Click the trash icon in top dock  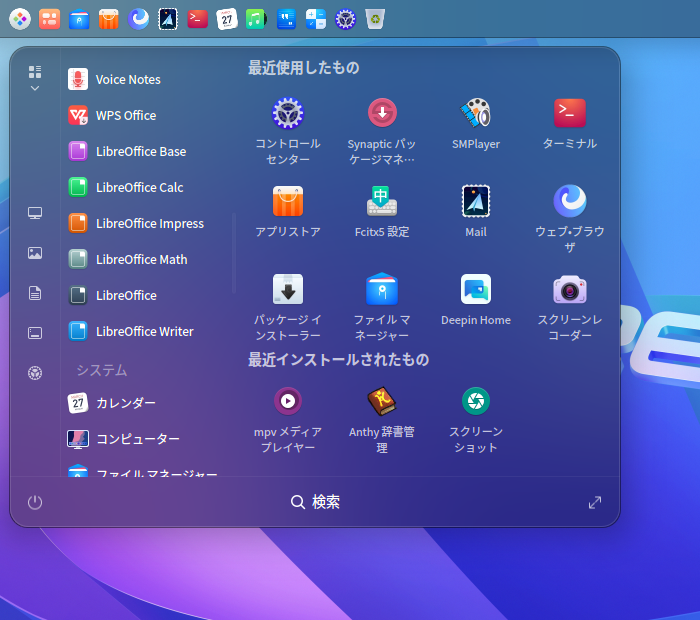pos(374,18)
